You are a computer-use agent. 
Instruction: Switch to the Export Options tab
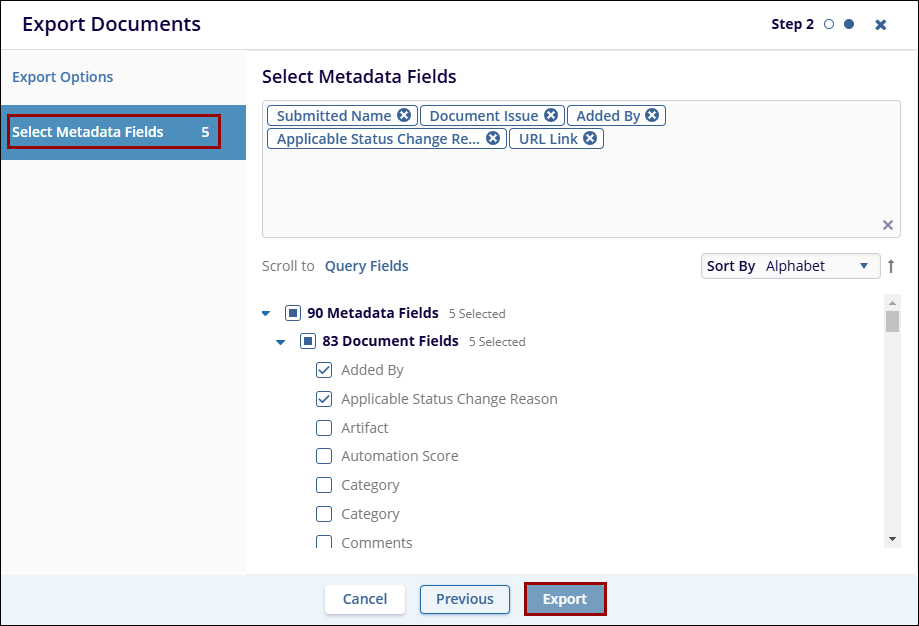tap(63, 77)
